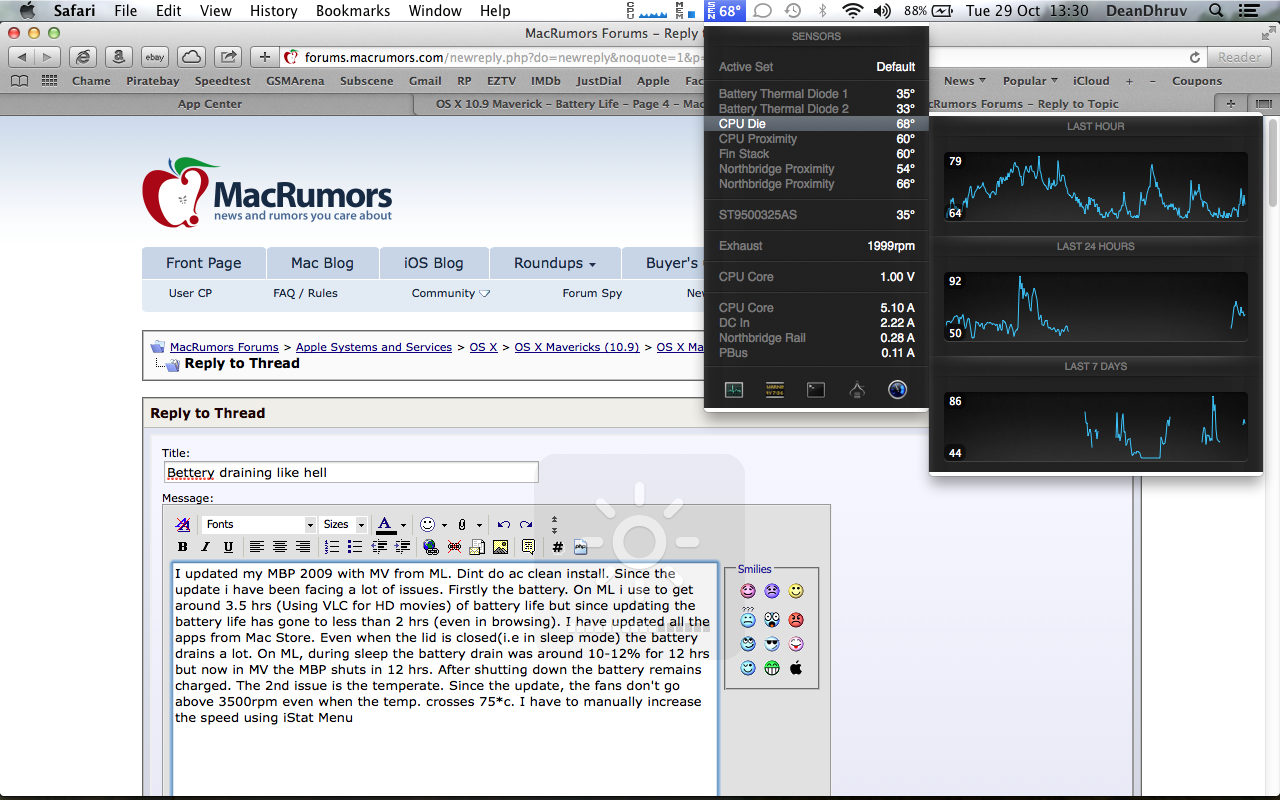
Task: Open the smilies dropdown in toolbar
Action: coord(444,525)
